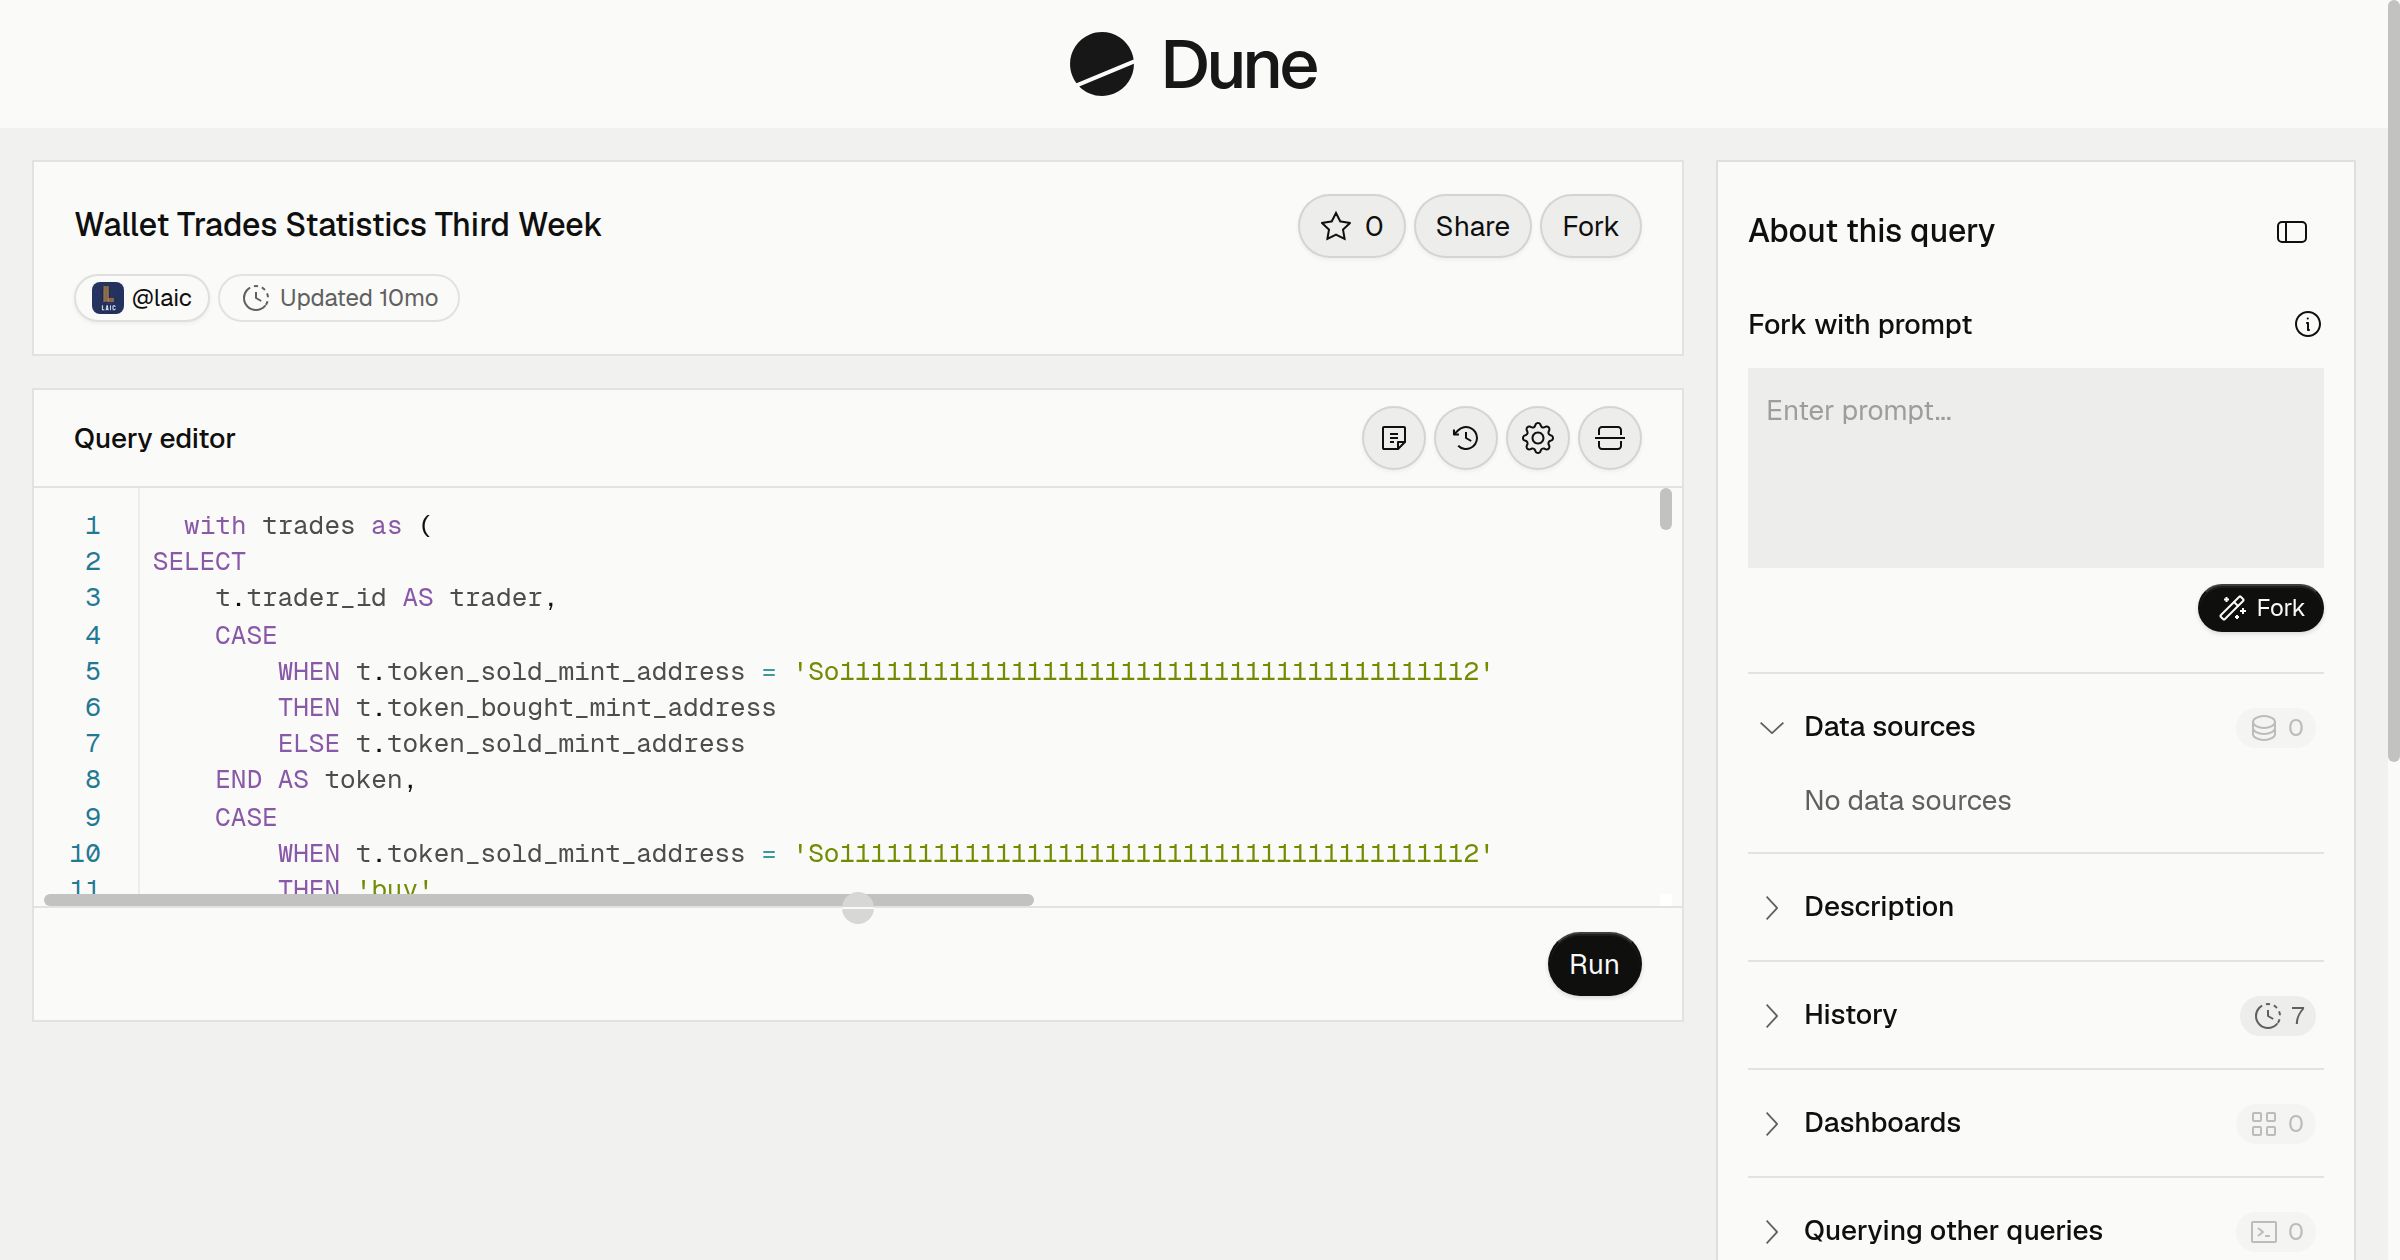Click the Dashboards count badge
Viewport: 2400px width, 1260px height.
click(x=2276, y=1123)
